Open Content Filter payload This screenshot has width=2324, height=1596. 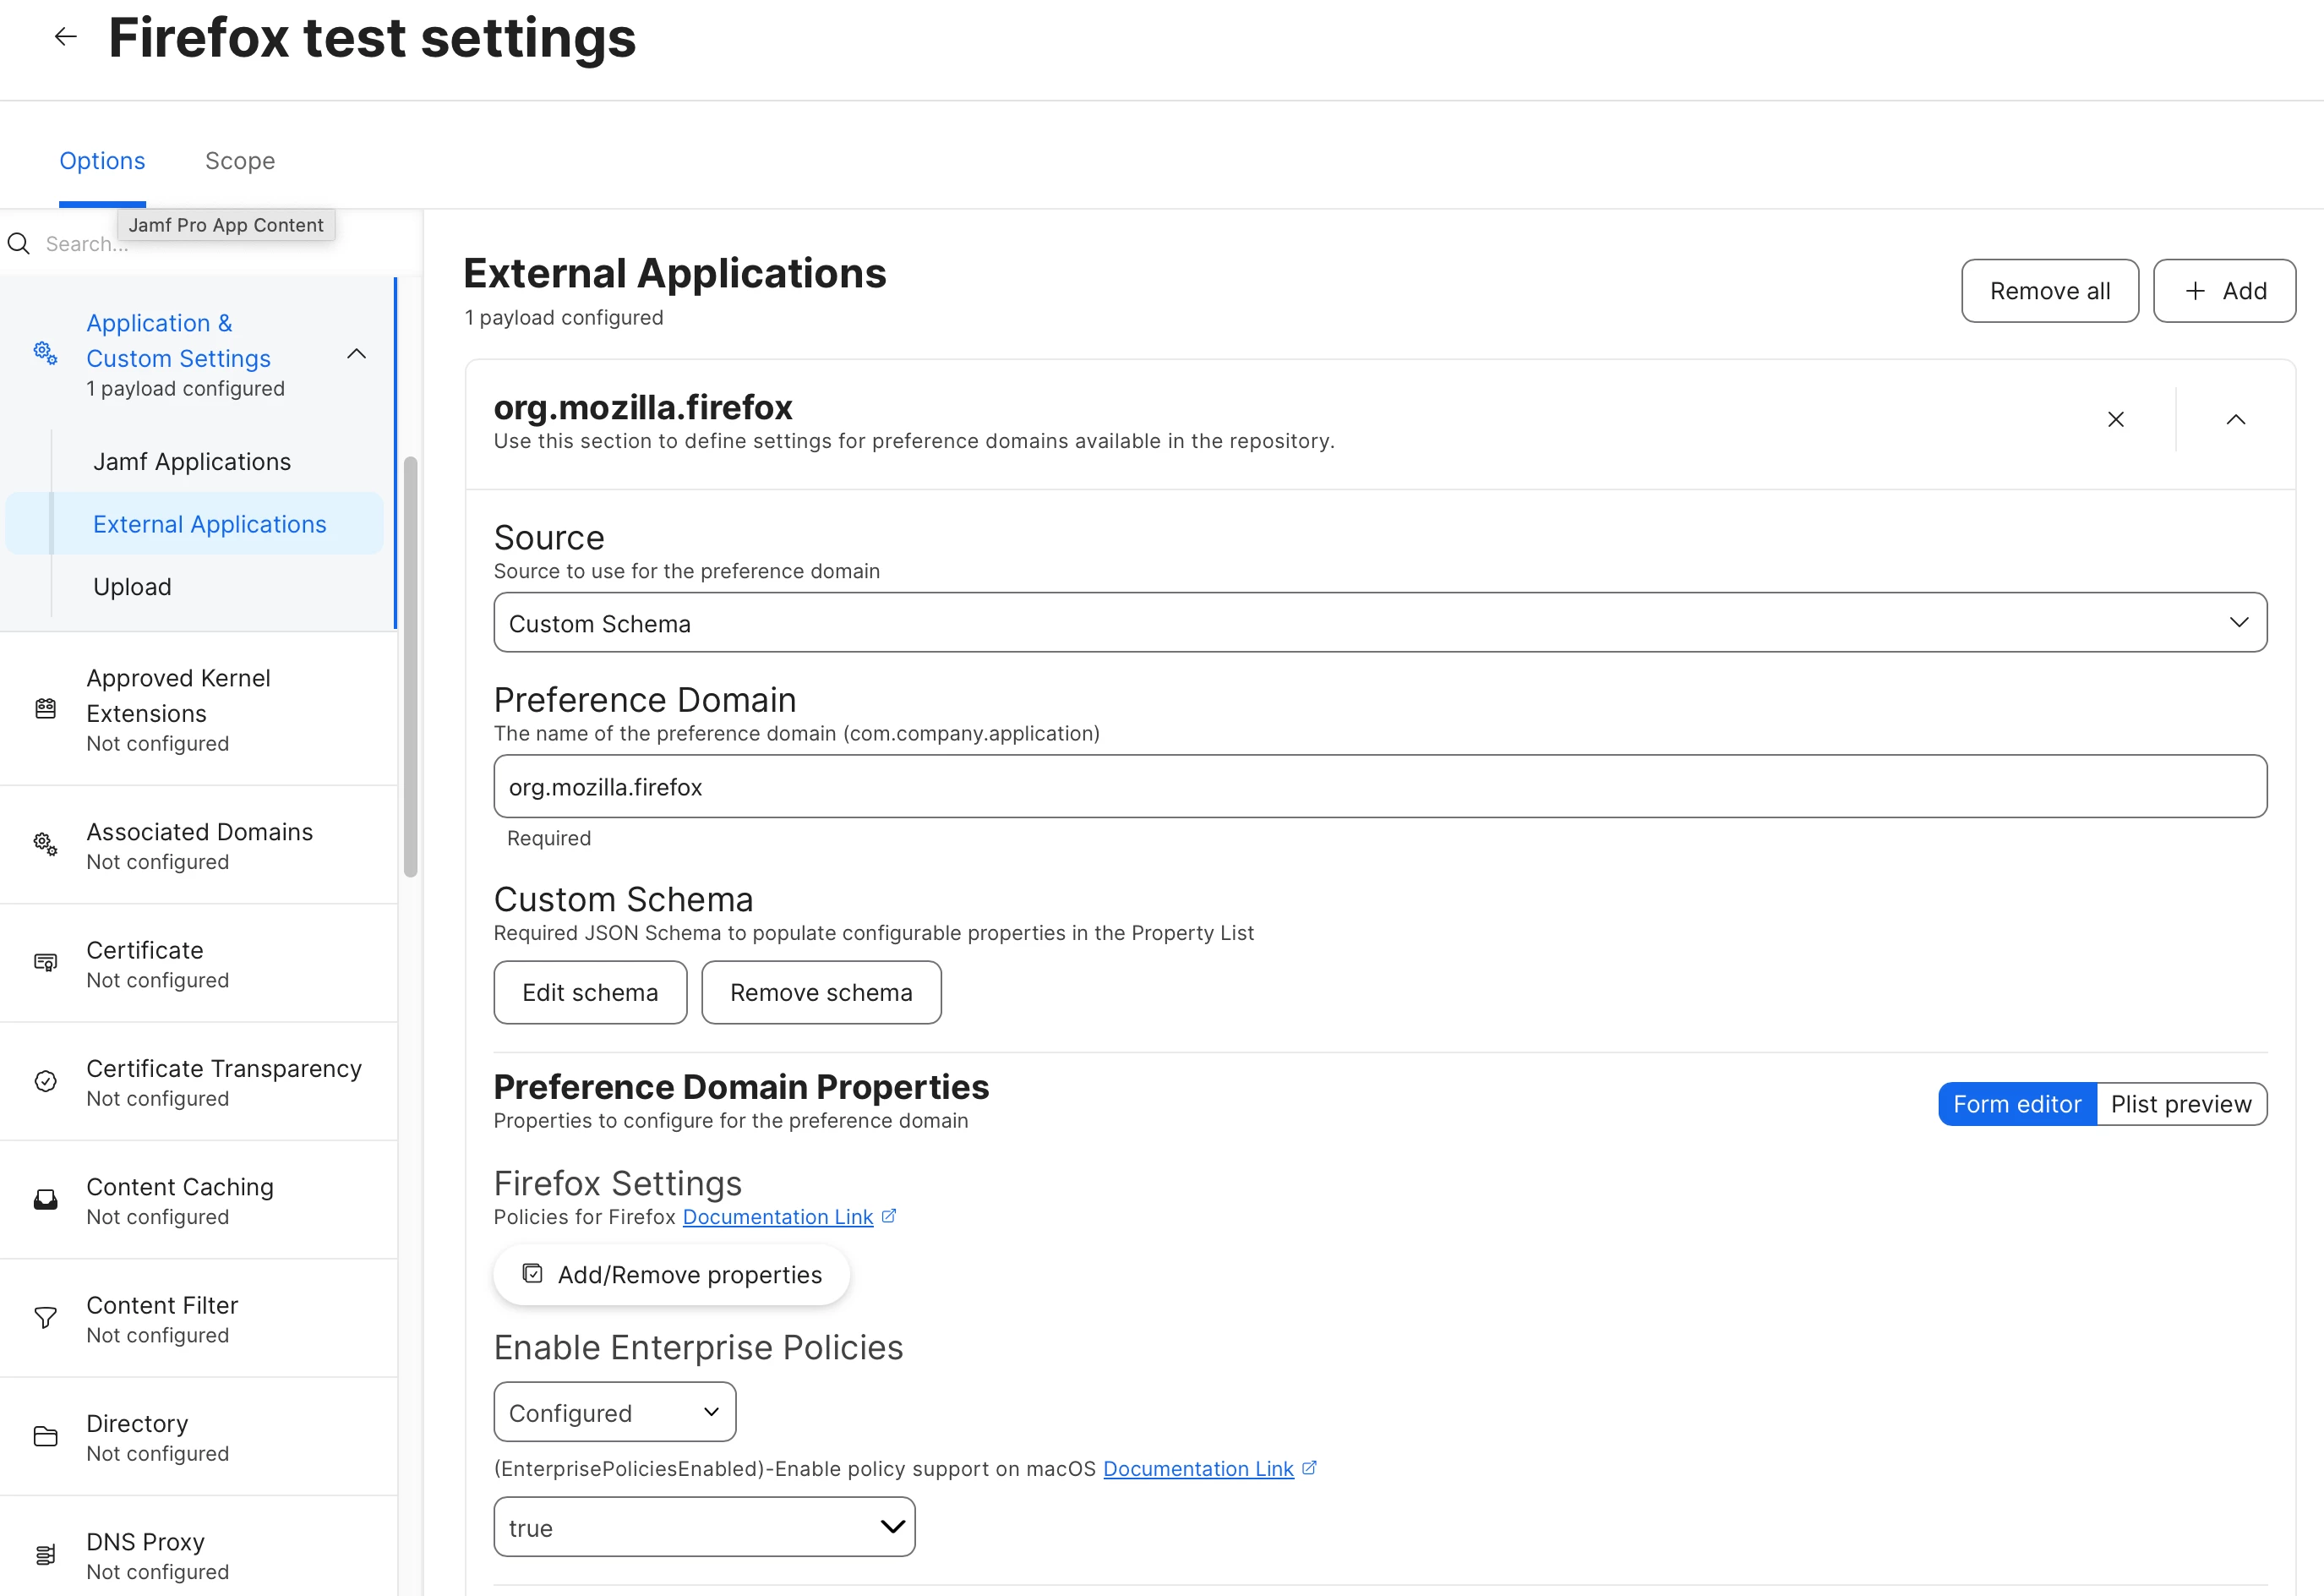coord(198,1318)
